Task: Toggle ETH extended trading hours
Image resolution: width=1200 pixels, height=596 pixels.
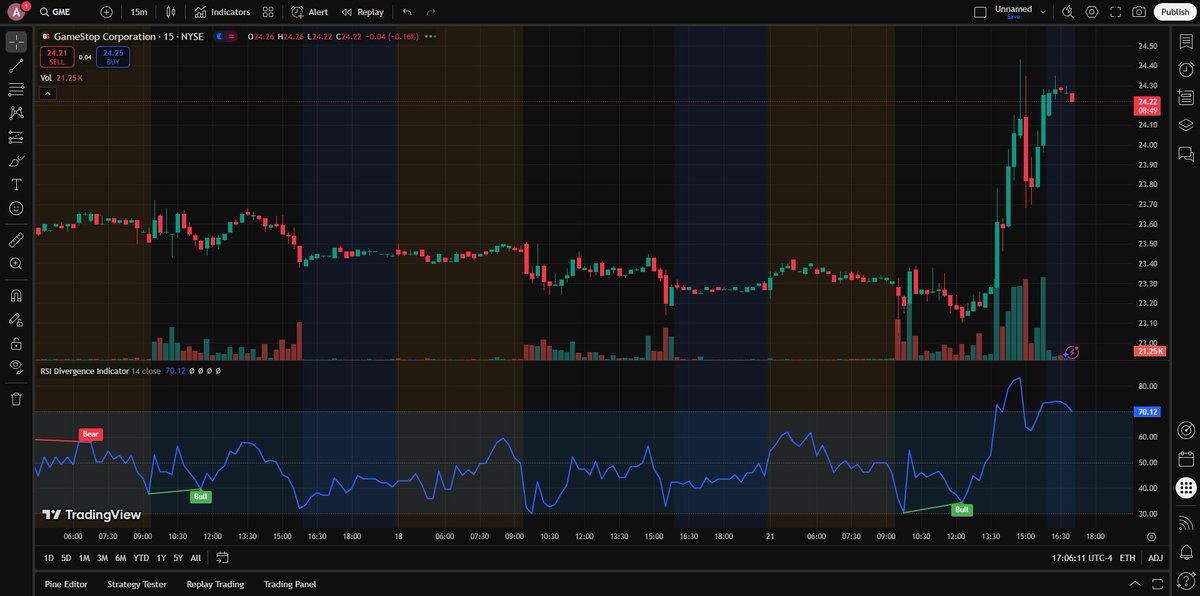Action: (x=1128, y=558)
